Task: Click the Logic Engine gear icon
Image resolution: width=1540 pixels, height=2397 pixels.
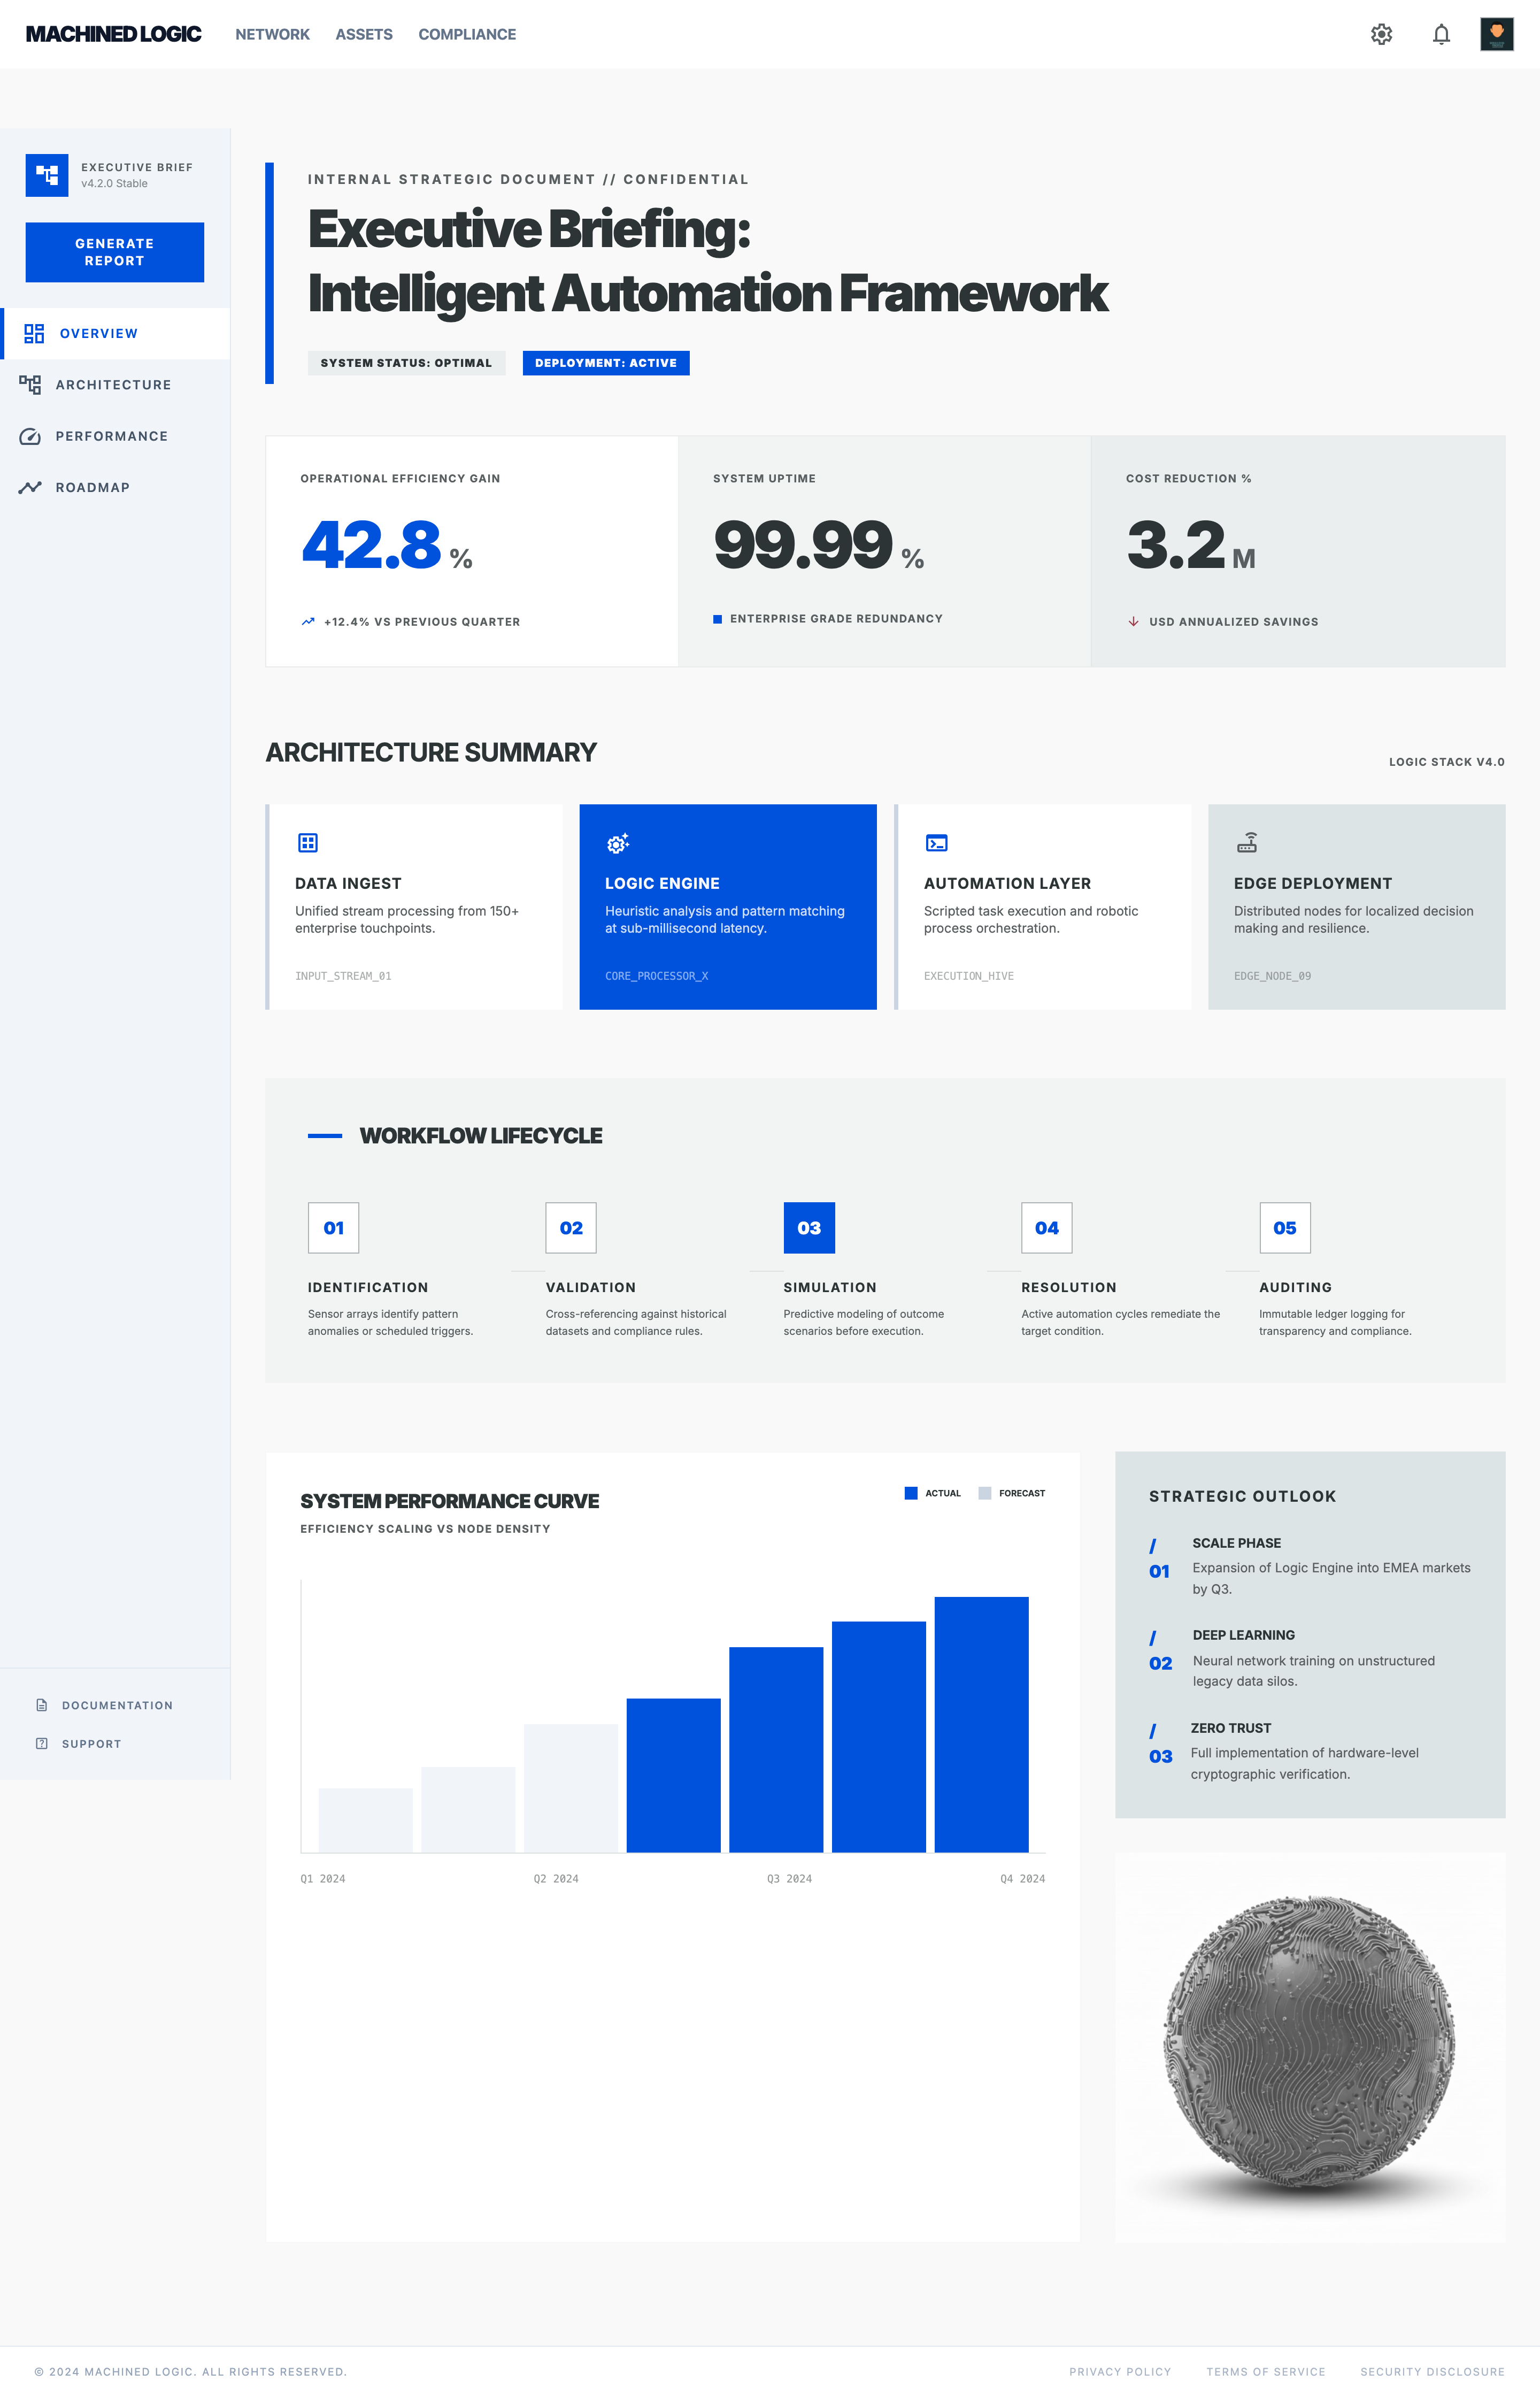Action: point(617,843)
